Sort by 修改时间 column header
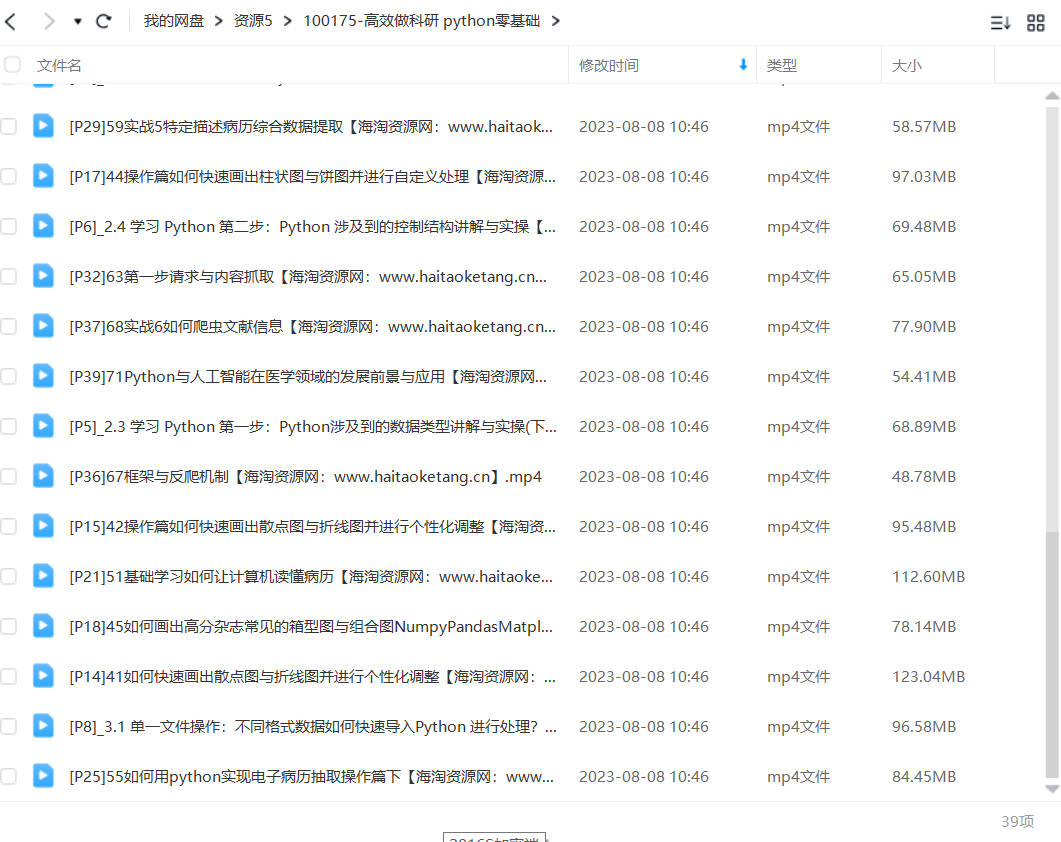 [608, 66]
